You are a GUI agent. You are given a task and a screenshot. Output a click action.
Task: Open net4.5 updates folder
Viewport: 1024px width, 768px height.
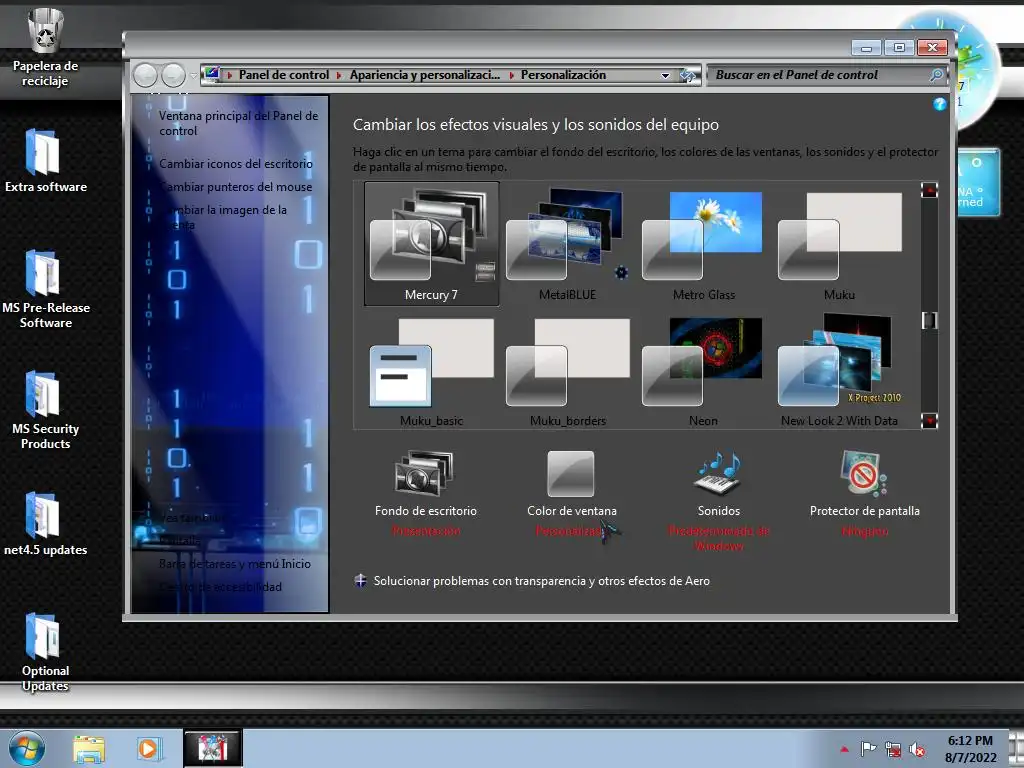(x=46, y=524)
